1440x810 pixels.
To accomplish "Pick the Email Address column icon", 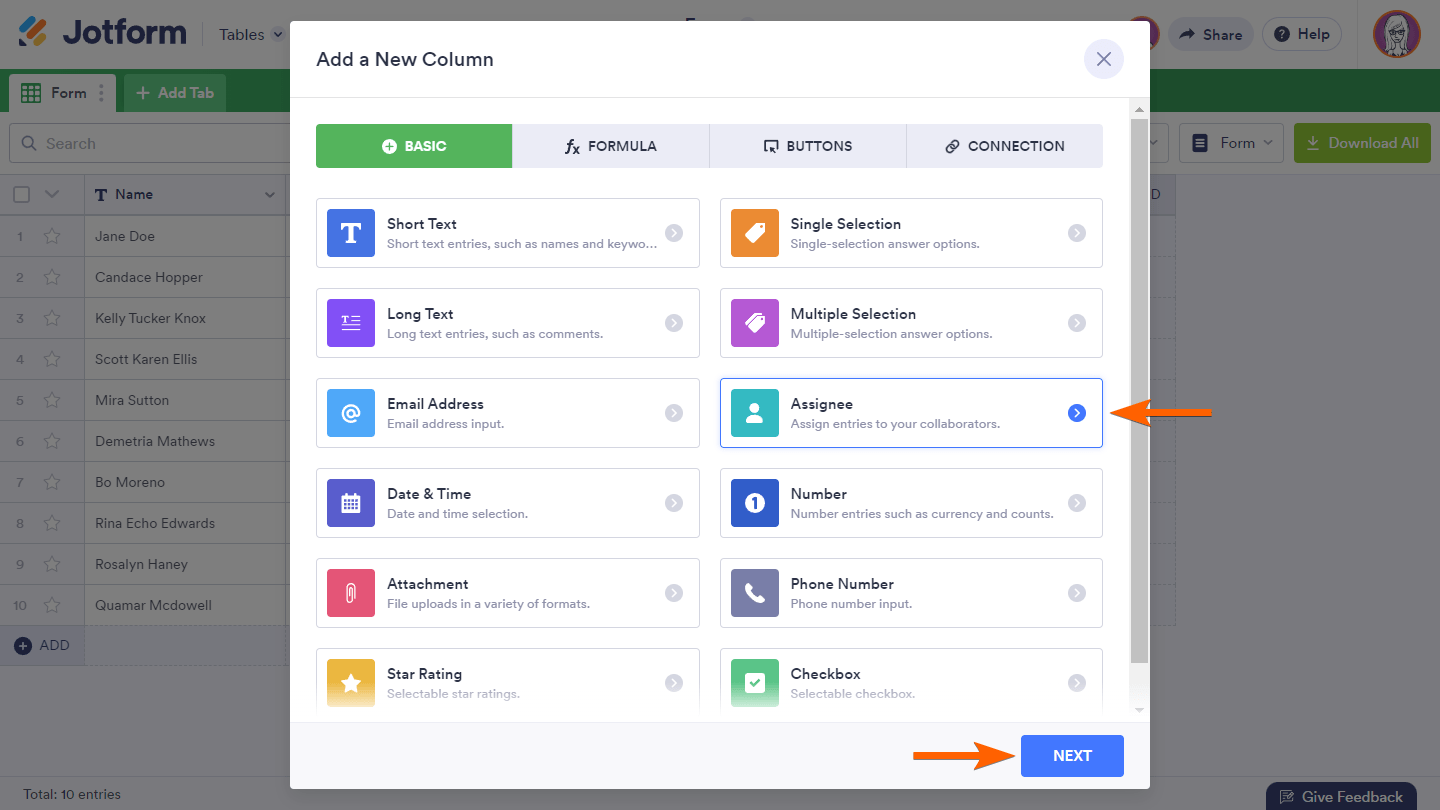I will [x=351, y=413].
